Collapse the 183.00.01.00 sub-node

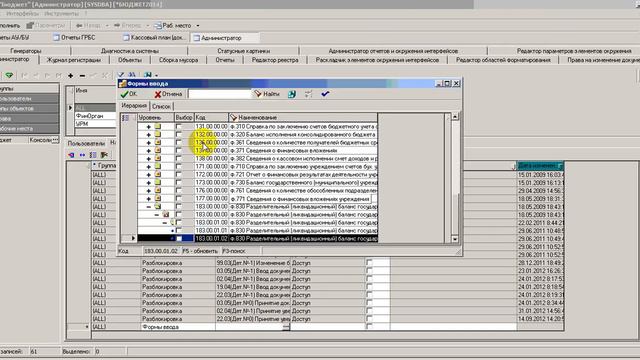pos(164,223)
